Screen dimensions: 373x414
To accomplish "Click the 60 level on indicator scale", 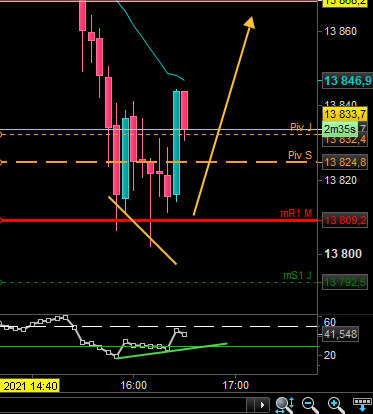I will (x=329, y=322).
